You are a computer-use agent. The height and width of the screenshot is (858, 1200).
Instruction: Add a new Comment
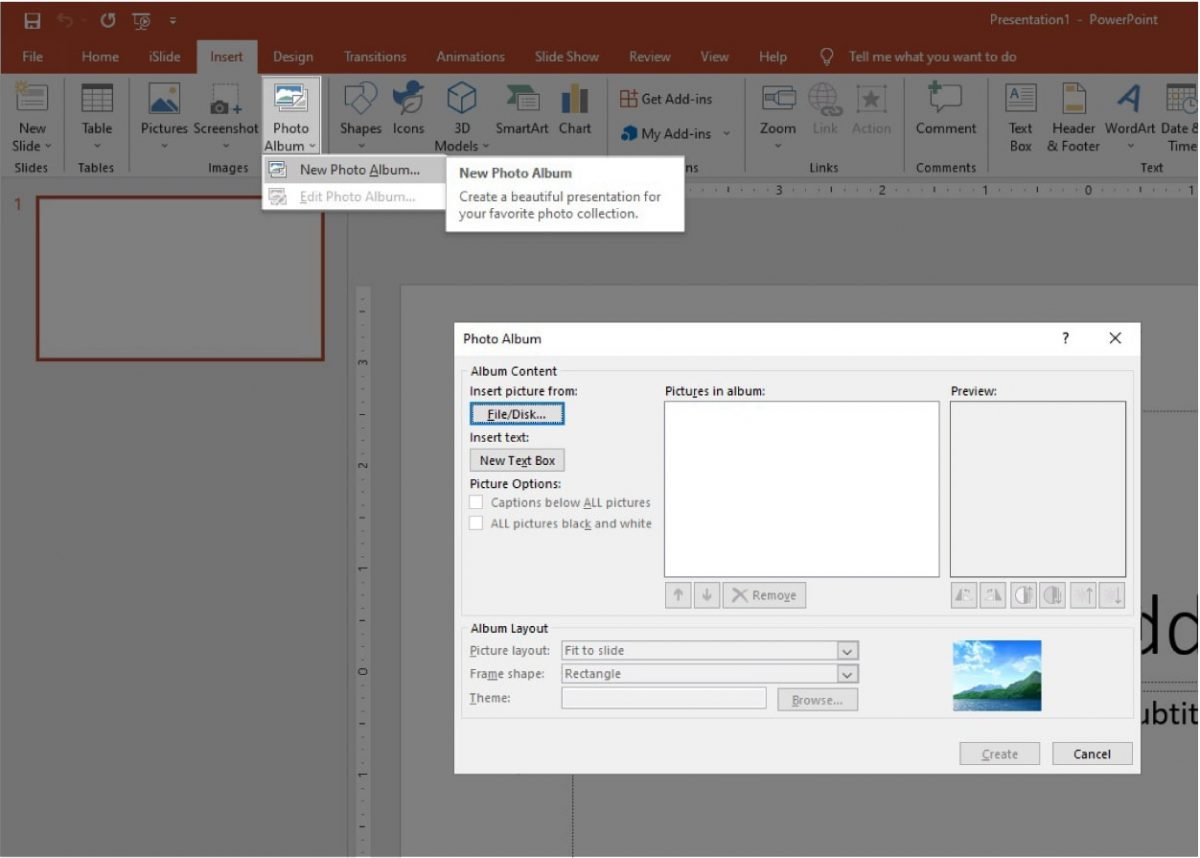coord(945,113)
